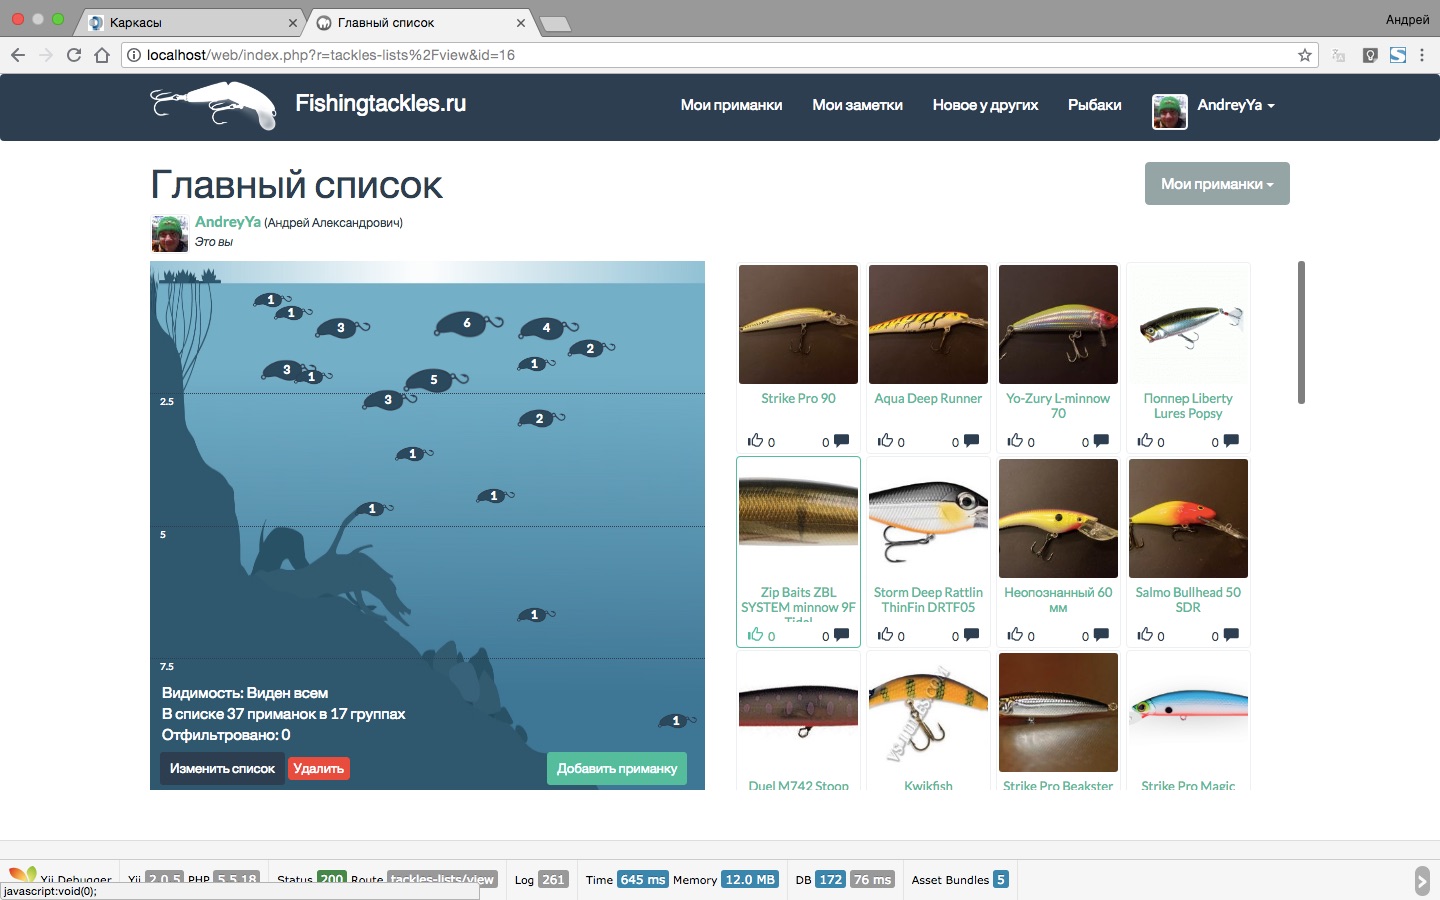Open new browser tab button
Viewport: 1440px width, 900px height.
[x=555, y=24]
